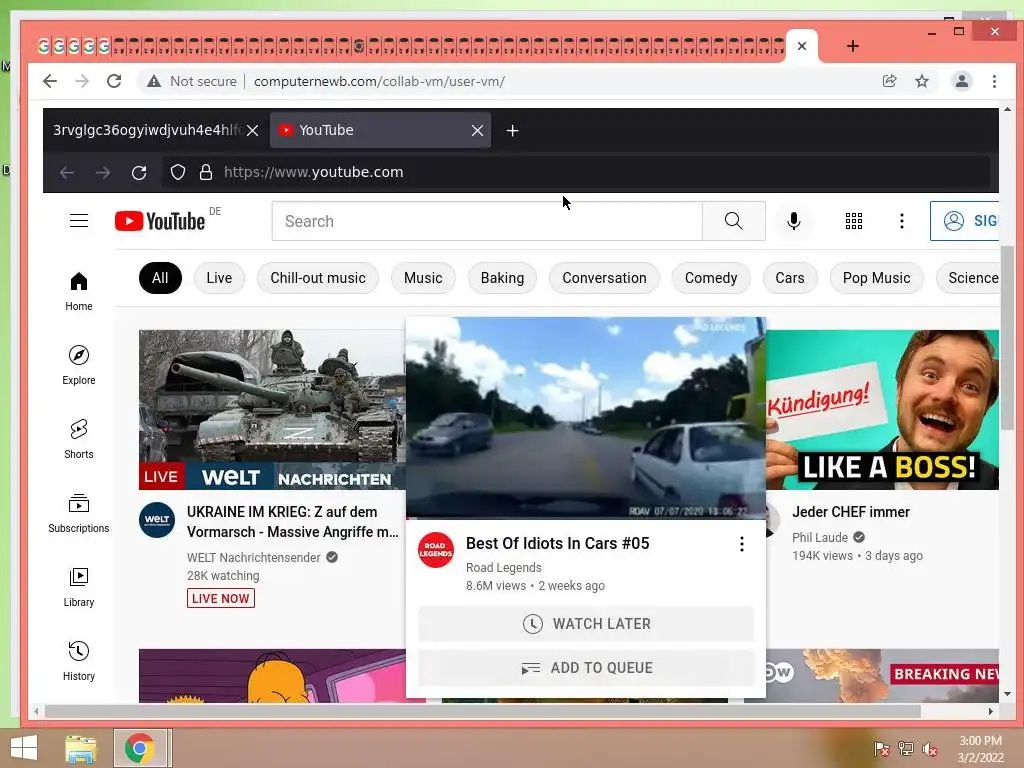This screenshot has height=768, width=1024.
Task: Open Explore in sidebar
Action: pos(79,365)
